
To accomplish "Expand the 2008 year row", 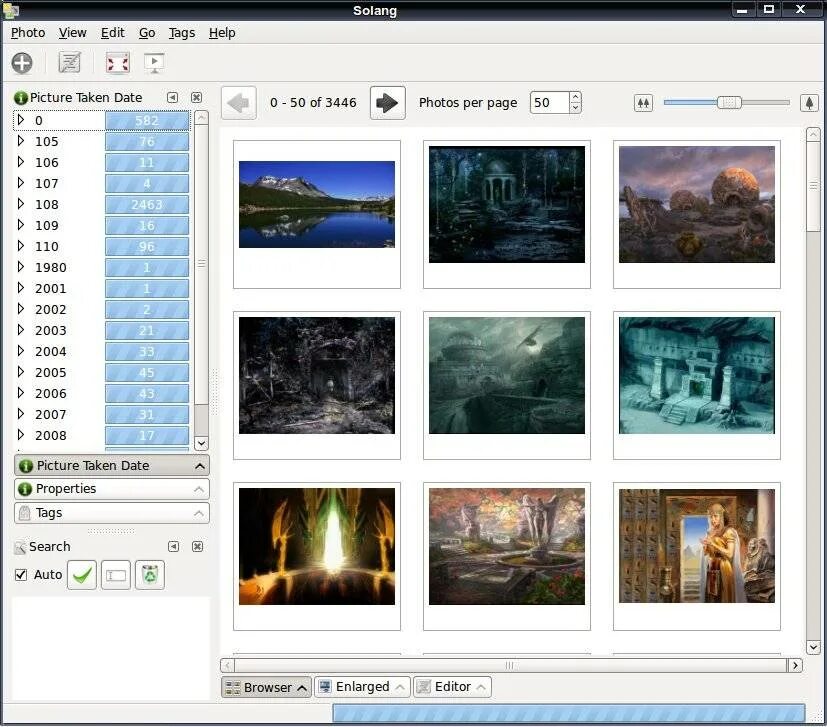I will pyautogui.click(x=21, y=435).
